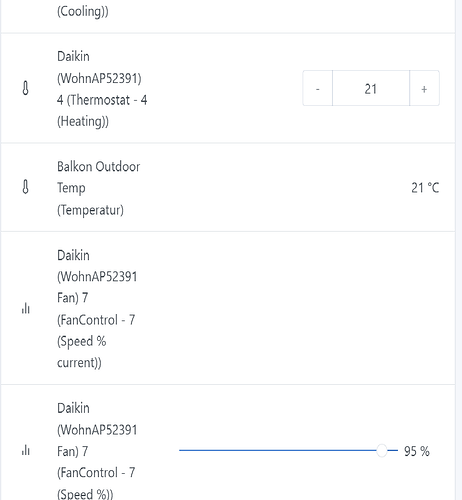Click thermometer icon beside Daikin Thermostat Heating
This screenshot has width=462, height=500.
tap(25, 89)
